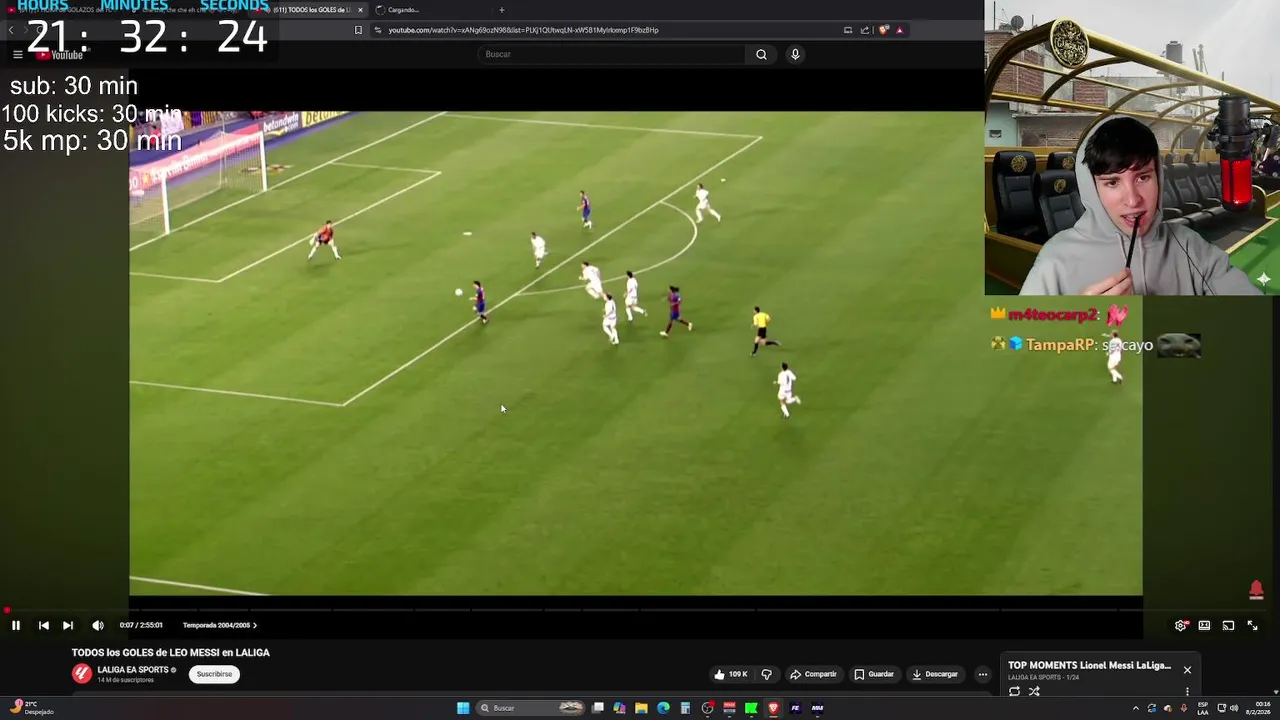Image resolution: width=1280 pixels, height=720 pixels.
Task: Toggle theater mode view
Action: 1204,625
